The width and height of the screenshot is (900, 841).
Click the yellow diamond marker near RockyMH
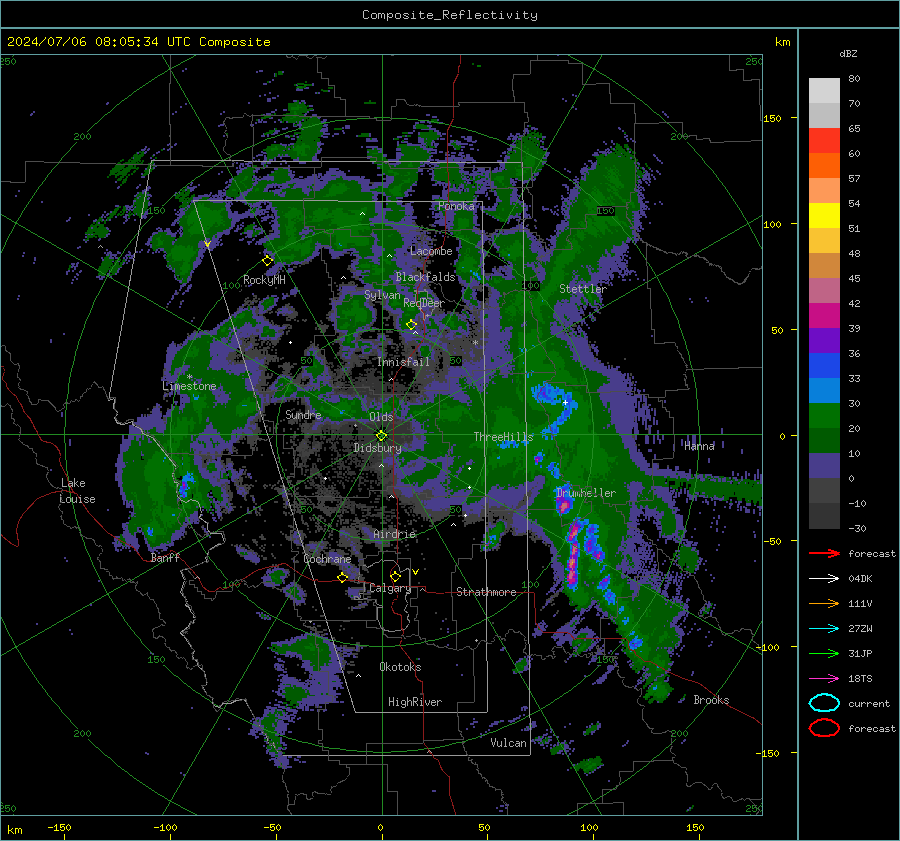click(267, 261)
